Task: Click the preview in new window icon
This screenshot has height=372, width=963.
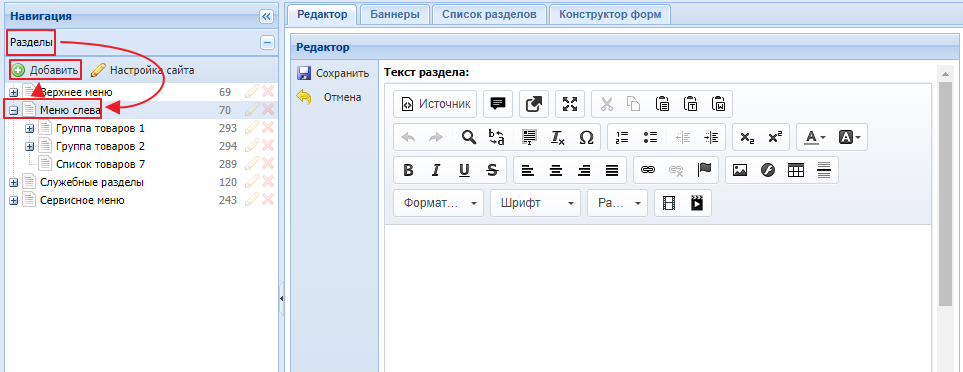Action: [x=534, y=104]
